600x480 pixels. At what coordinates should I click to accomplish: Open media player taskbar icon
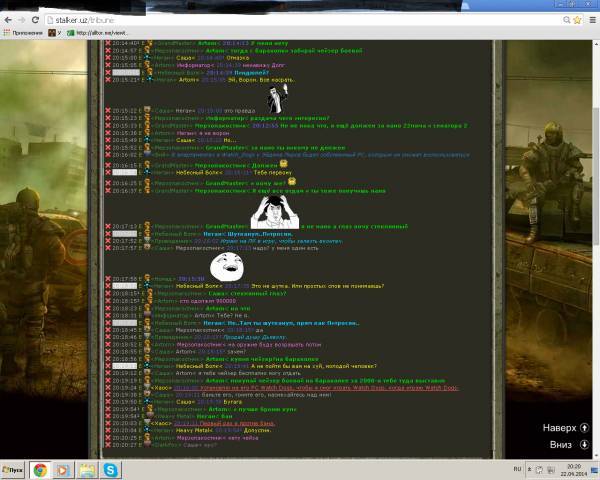(61, 469)
